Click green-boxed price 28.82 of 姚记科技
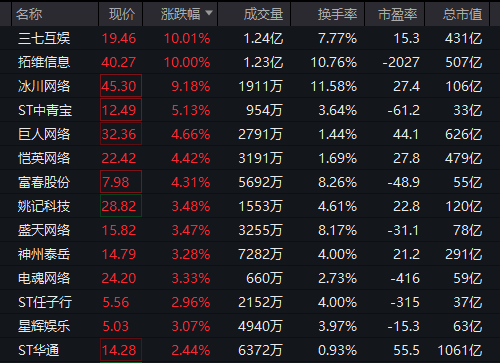 click(x=121, y=206)
